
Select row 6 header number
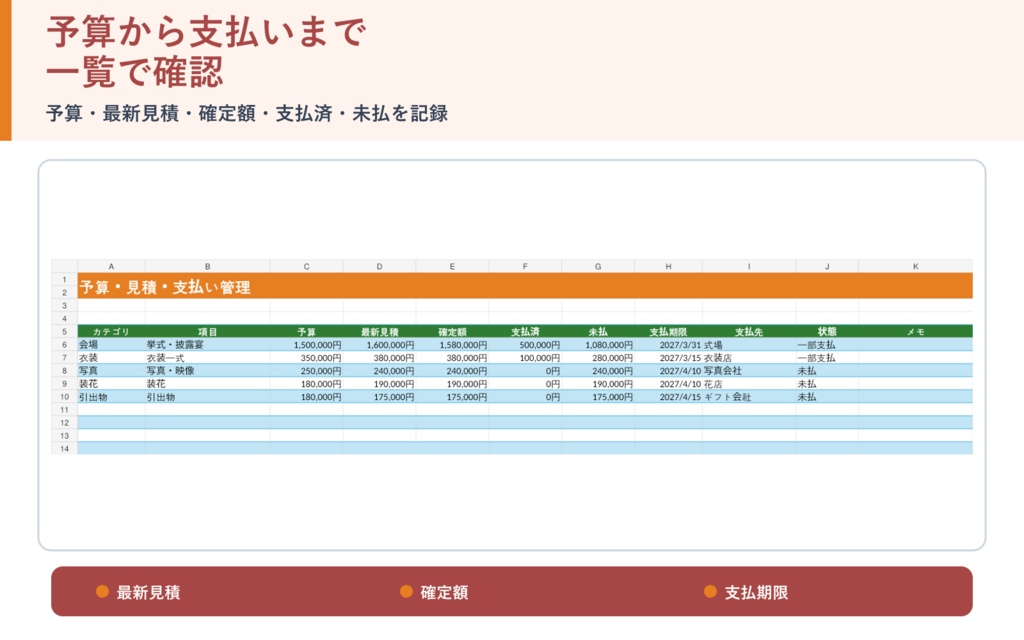[64, 345]
